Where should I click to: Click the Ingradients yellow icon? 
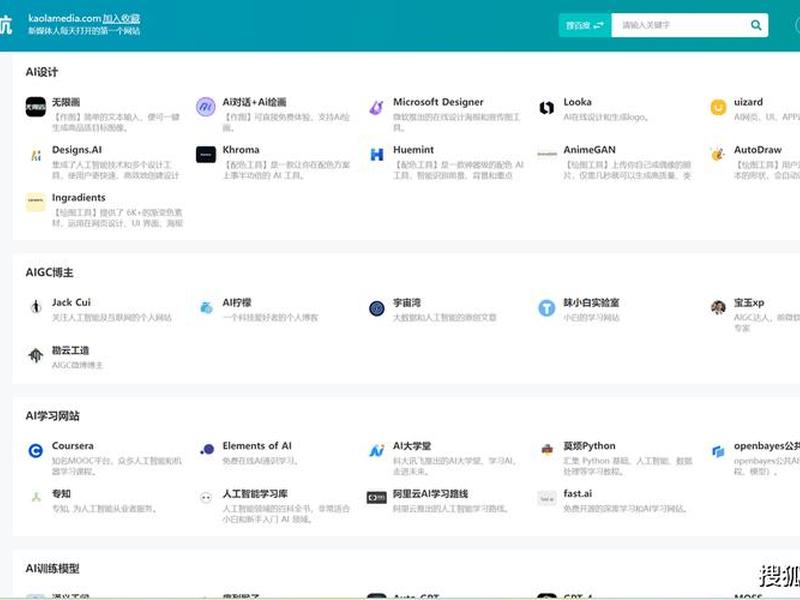pyautogui.click(x=36, y=202)
